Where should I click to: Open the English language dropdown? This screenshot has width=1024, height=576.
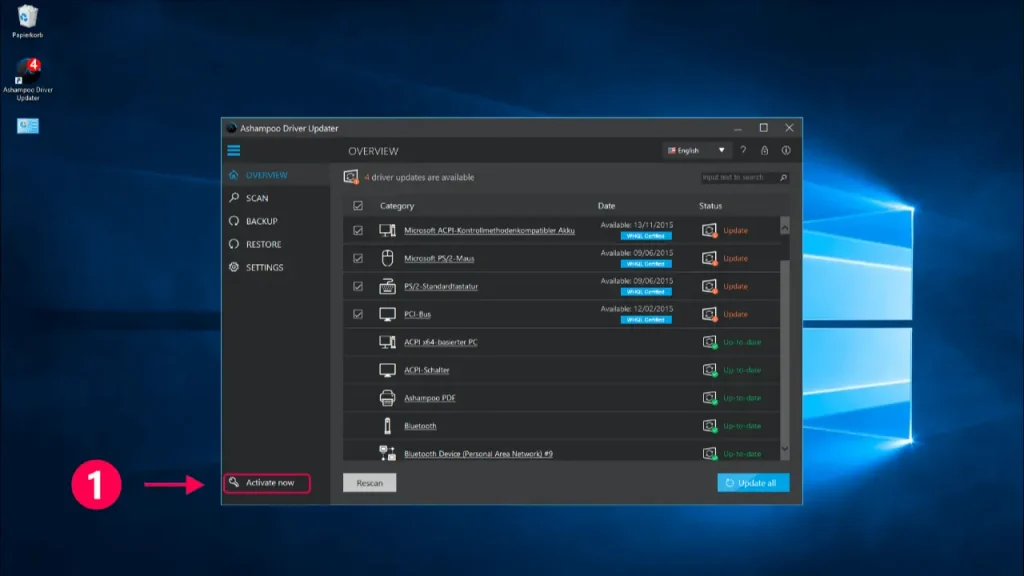tap(696, 150)
